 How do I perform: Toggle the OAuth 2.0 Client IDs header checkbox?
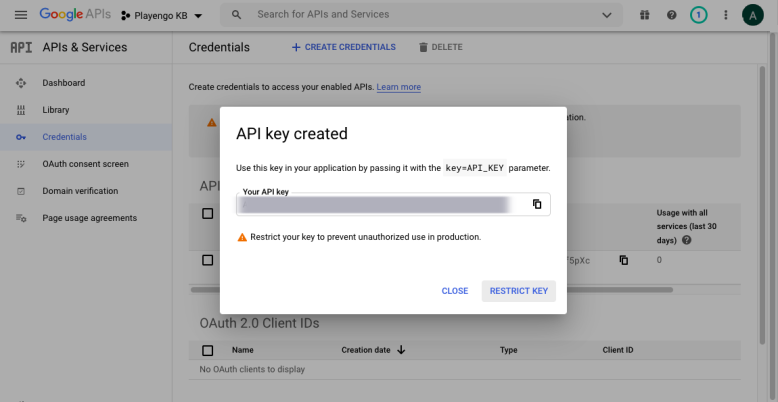[207, 350]
